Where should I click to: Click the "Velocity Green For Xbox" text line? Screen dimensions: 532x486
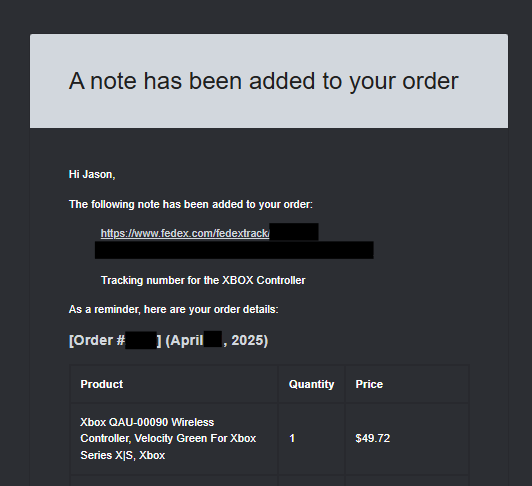(x=195, y=438)
